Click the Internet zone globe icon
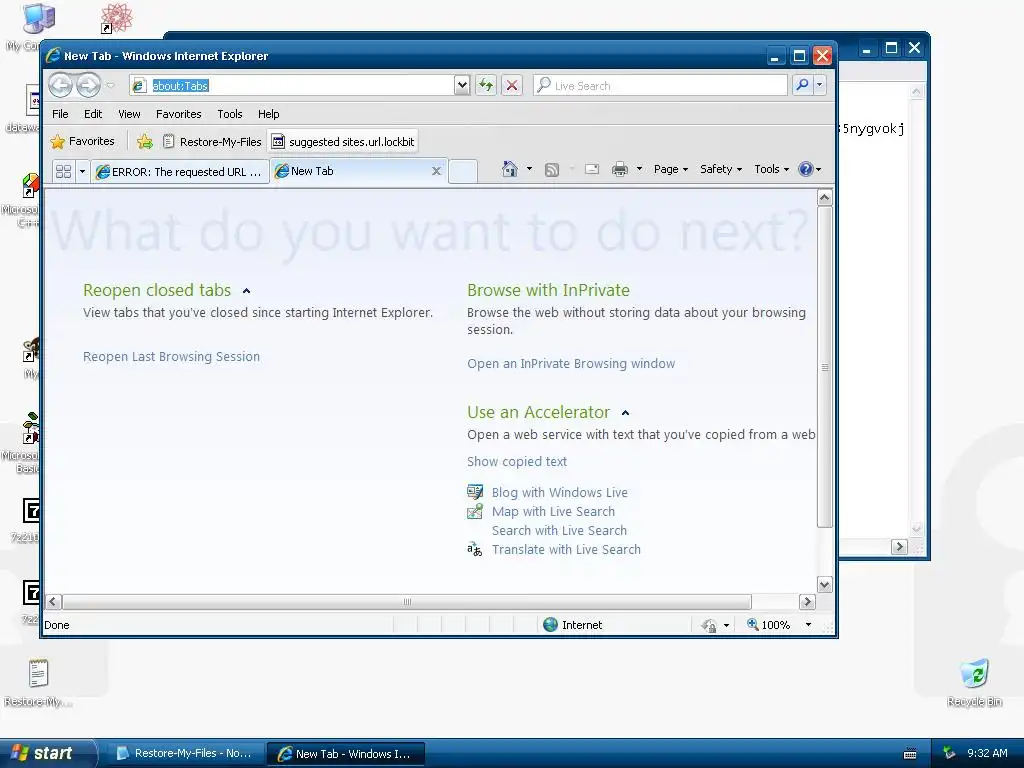This screenshot has width=1024, height=768. [551, 624]
